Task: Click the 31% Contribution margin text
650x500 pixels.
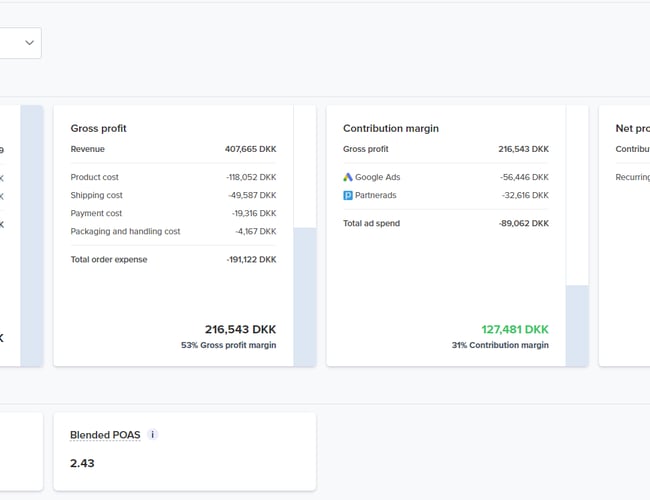Action: tap(500, 345)
